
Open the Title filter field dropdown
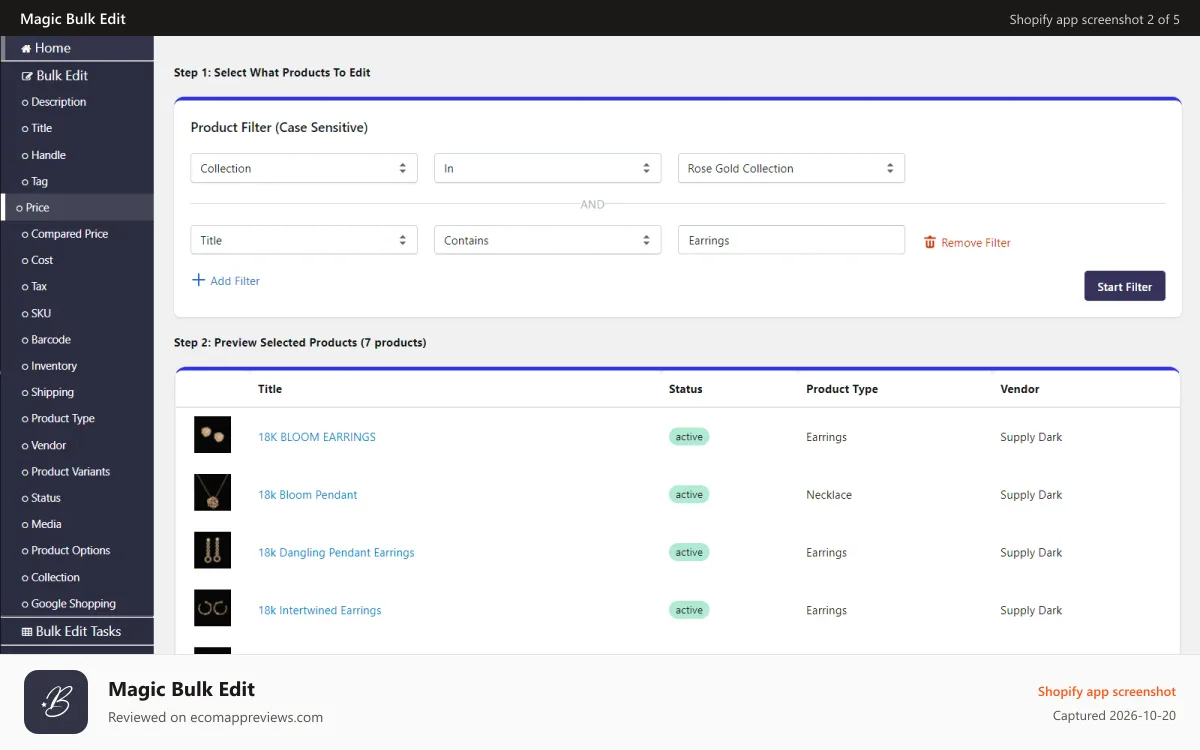pos(304,240)
